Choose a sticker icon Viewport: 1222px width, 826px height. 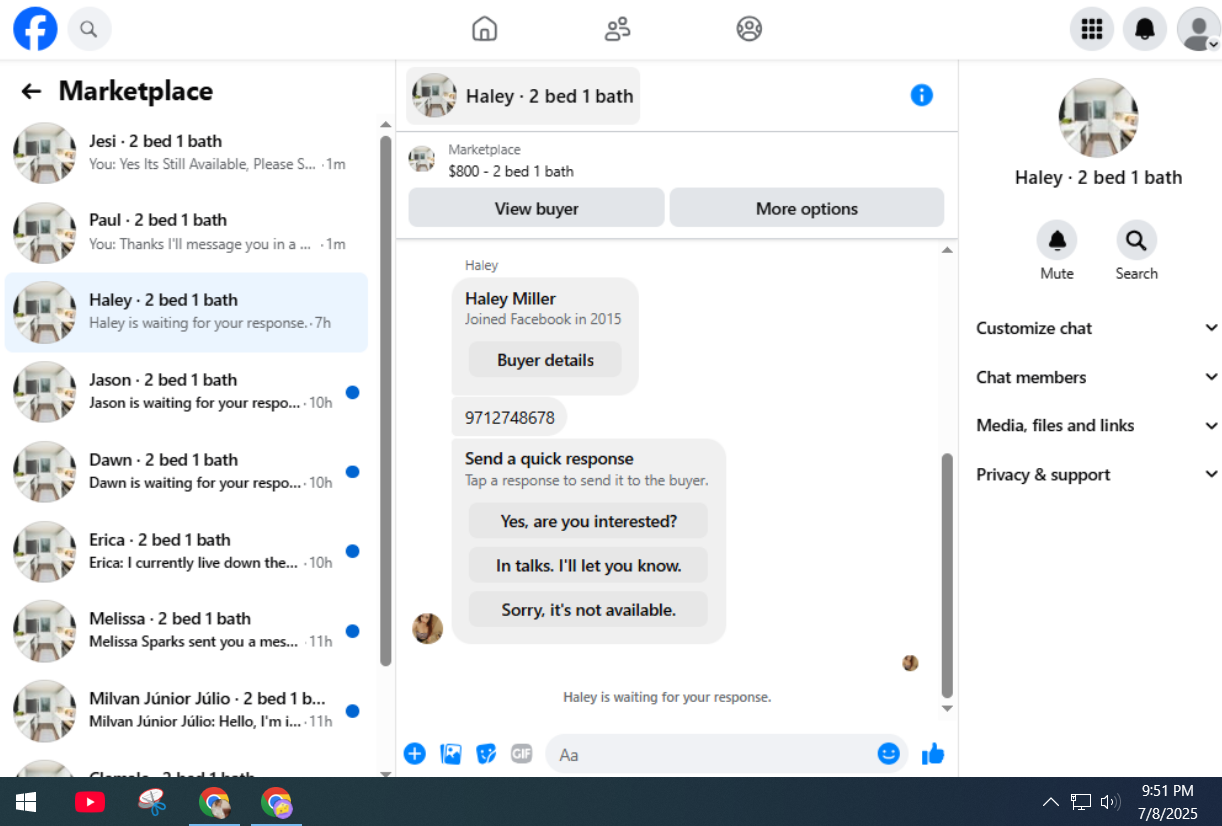pos(487,754)
